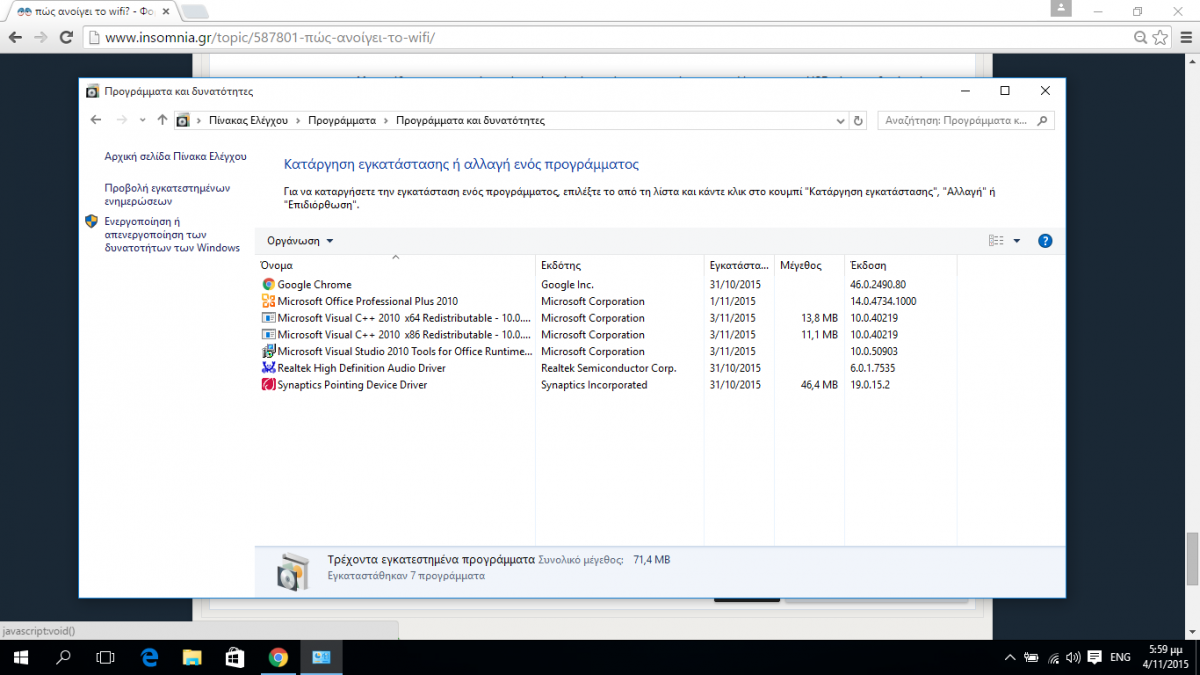Close the Chrome wifi tab

(164, 10)
